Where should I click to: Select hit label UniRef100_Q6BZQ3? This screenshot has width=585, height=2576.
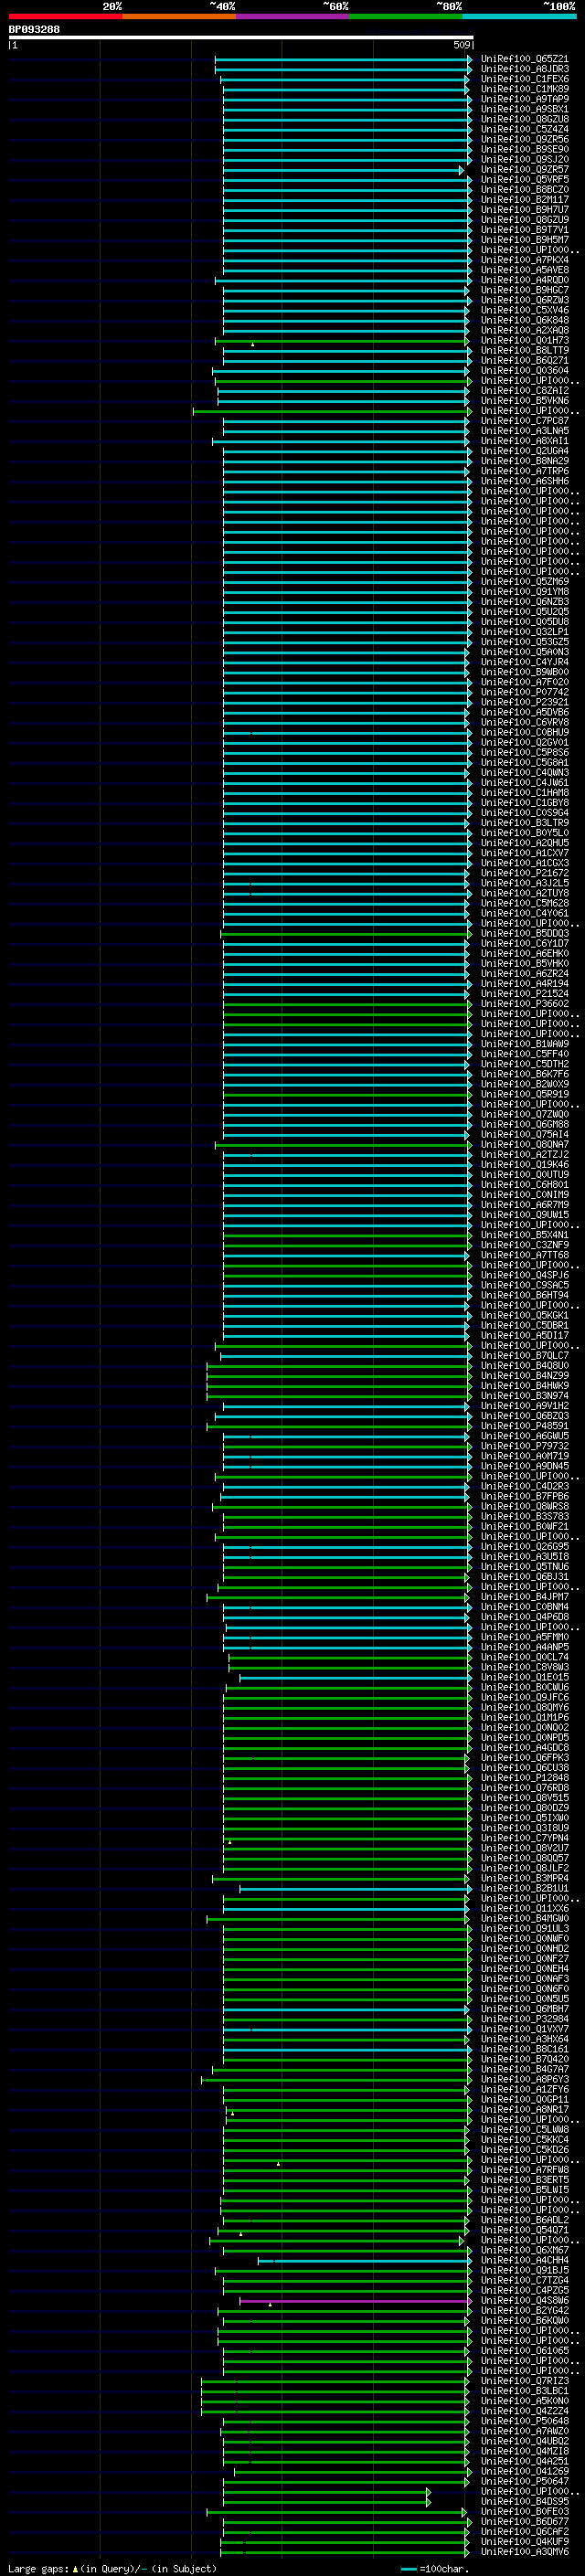tap(525, 1416)
